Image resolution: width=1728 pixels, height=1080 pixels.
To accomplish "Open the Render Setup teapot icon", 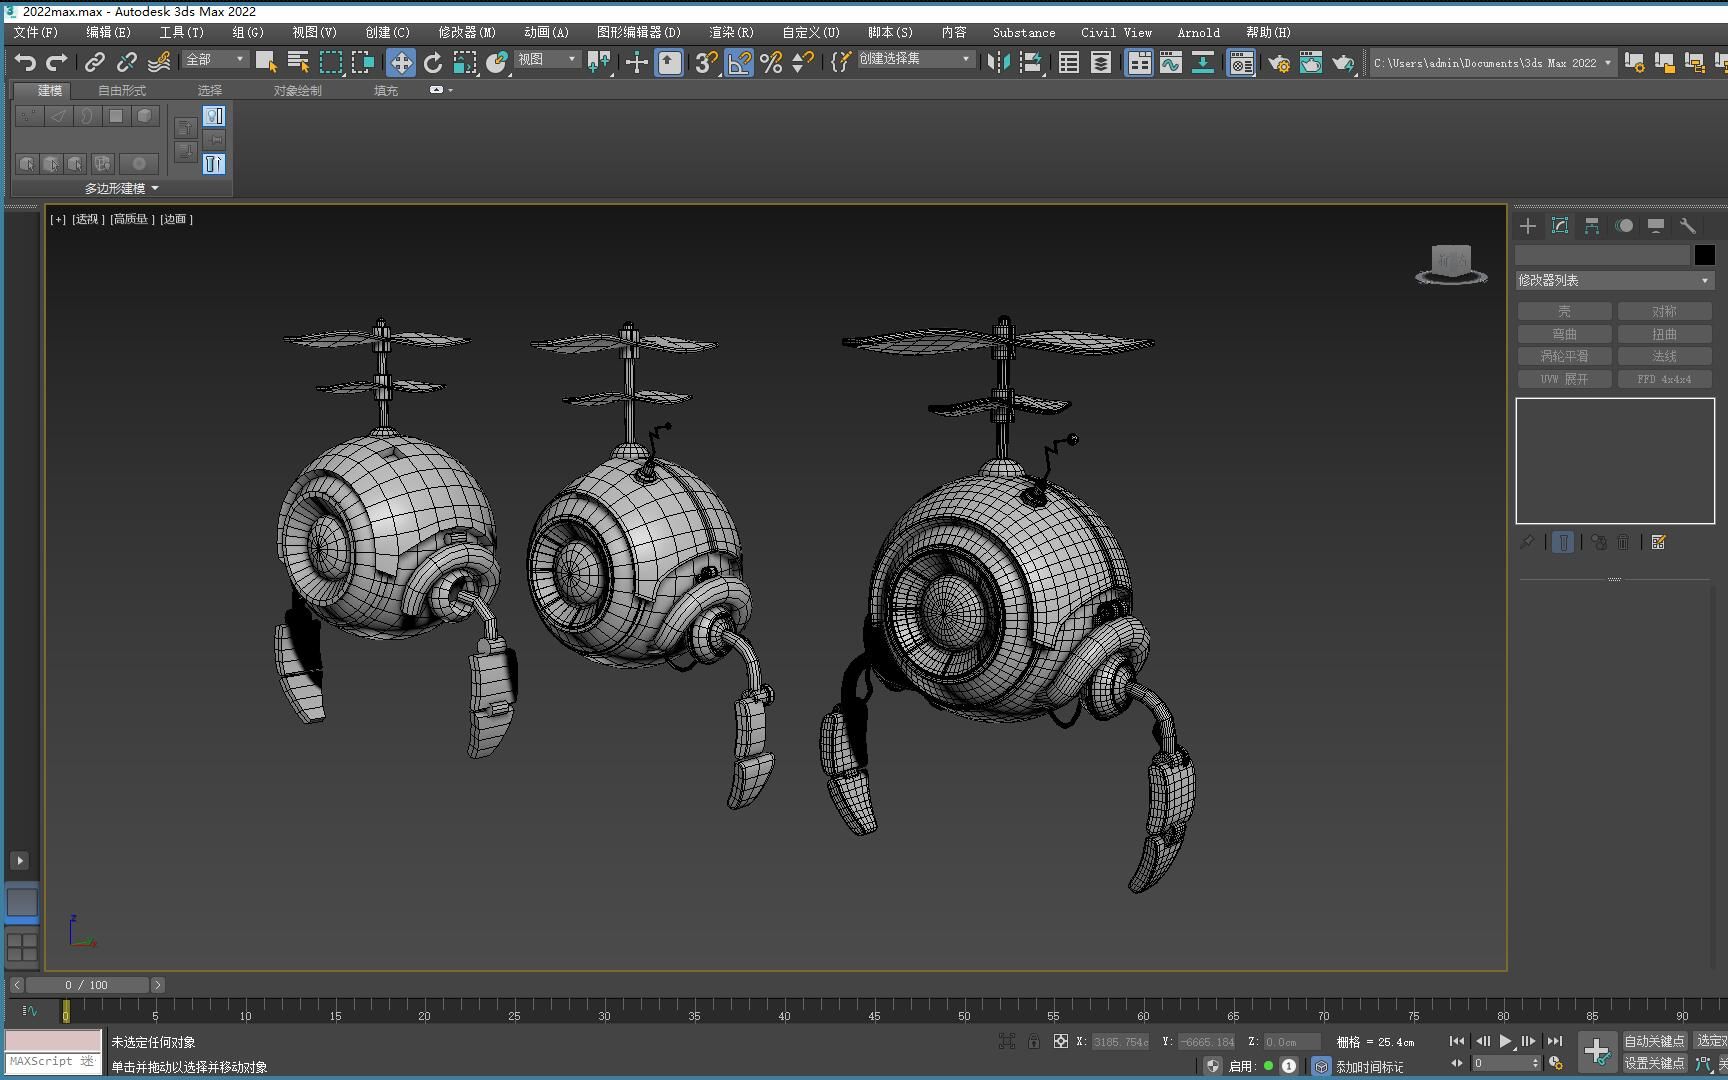I will click(x=1278, y=63).
